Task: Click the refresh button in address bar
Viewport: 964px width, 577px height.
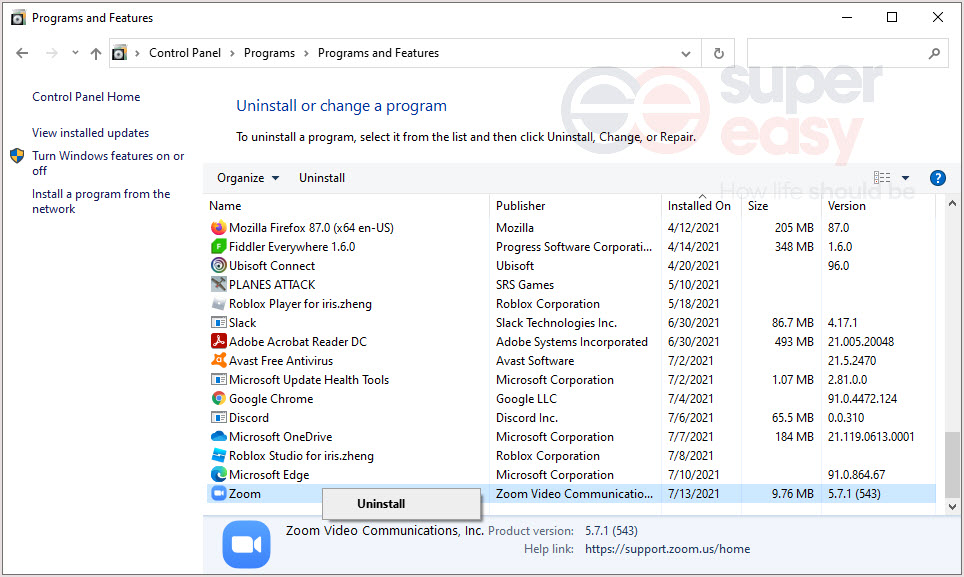Action: click(718, 53)
